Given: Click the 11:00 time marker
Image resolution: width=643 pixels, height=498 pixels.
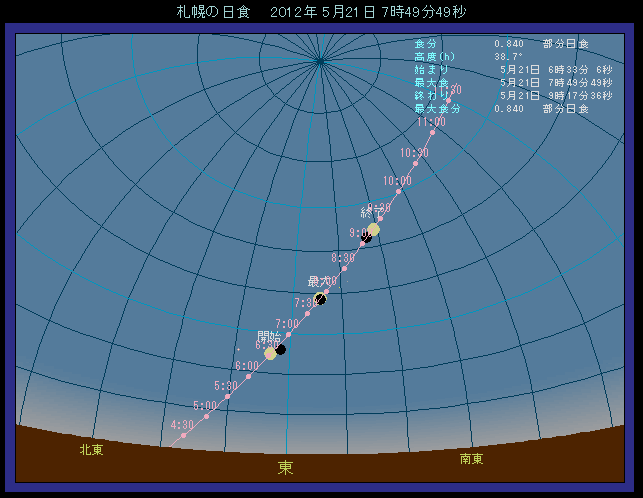Looking at the screenshot, I should [x=432, y=132].
